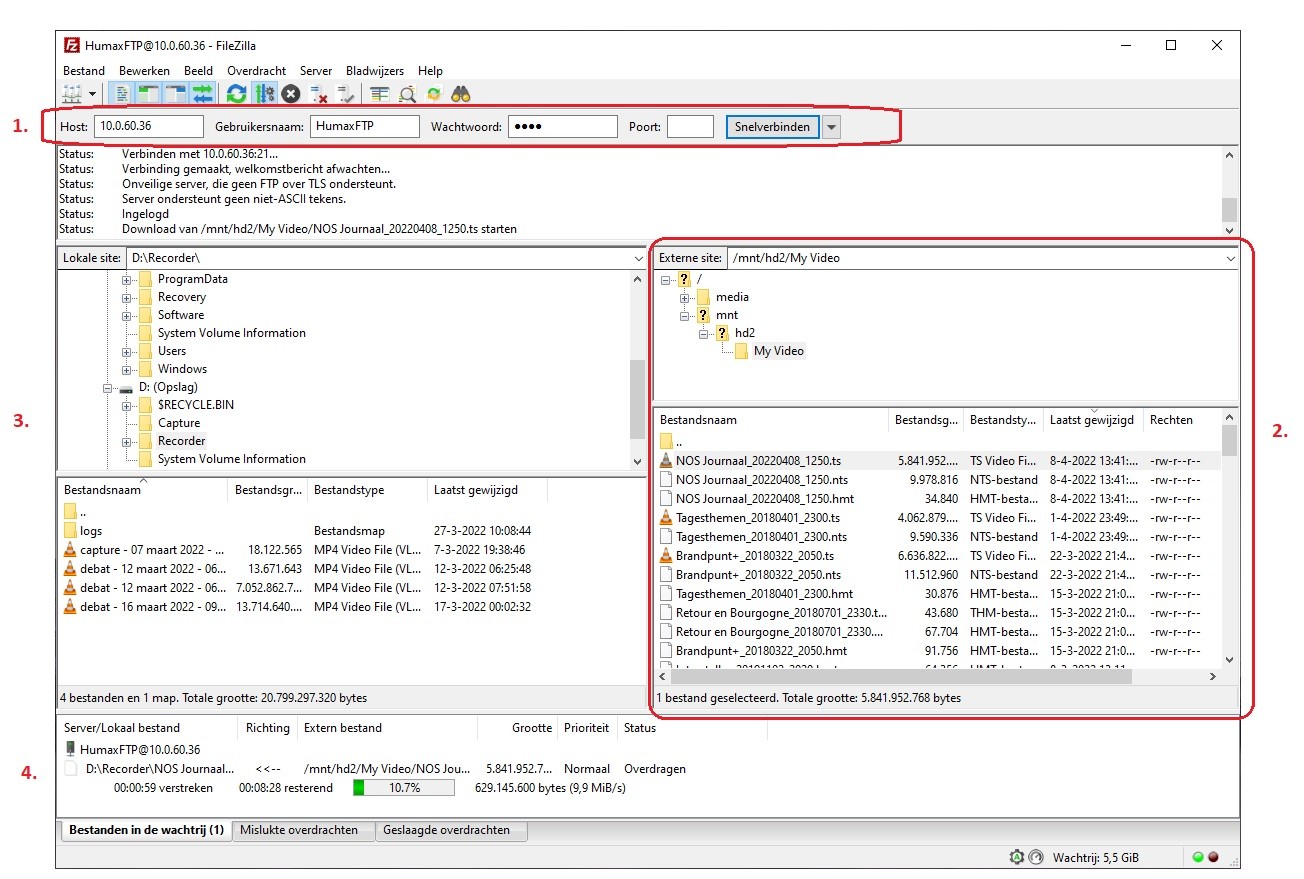Open the Server menu
This screenshot has height=879, width=1304.
coord(316,71)
